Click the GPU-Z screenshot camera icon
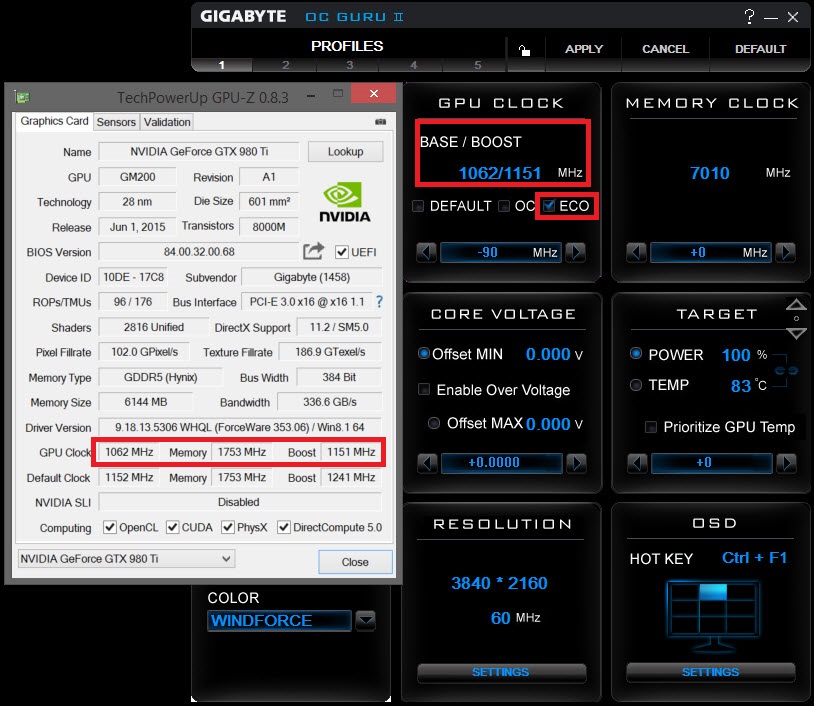This screenshot has height=706, width=814. (x=381, y=121)
